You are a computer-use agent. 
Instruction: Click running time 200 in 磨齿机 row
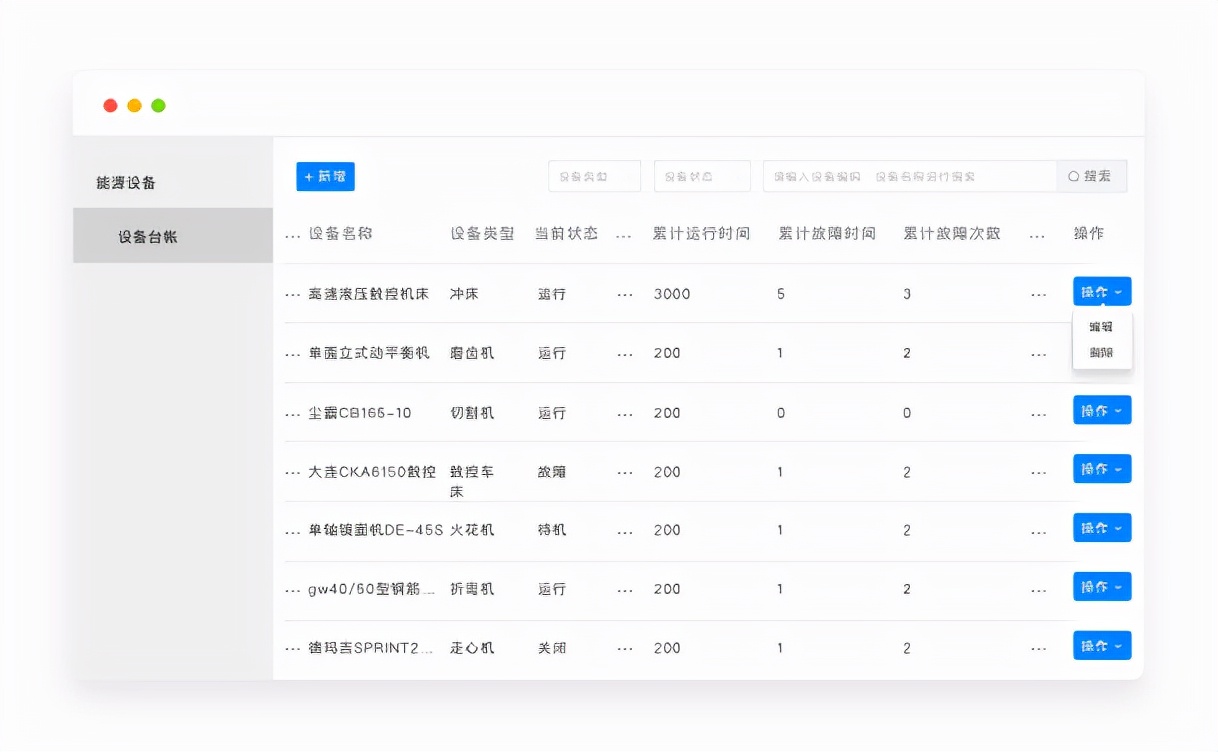667,353
